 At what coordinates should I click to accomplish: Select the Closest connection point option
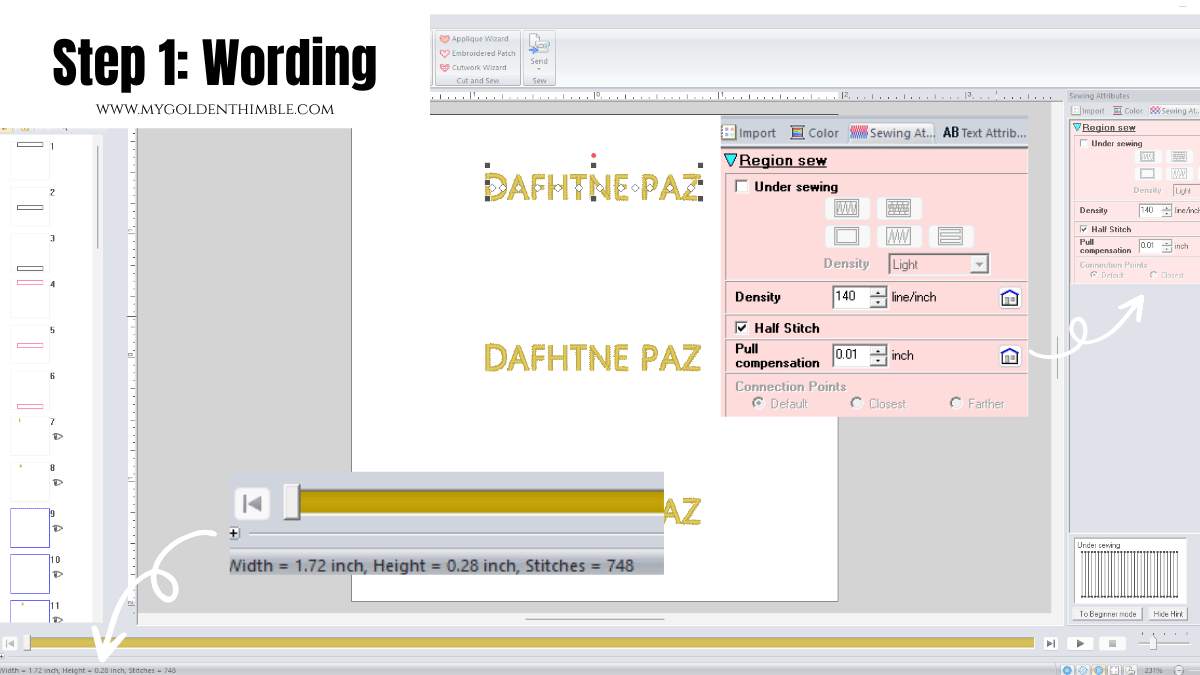point(856,402)
